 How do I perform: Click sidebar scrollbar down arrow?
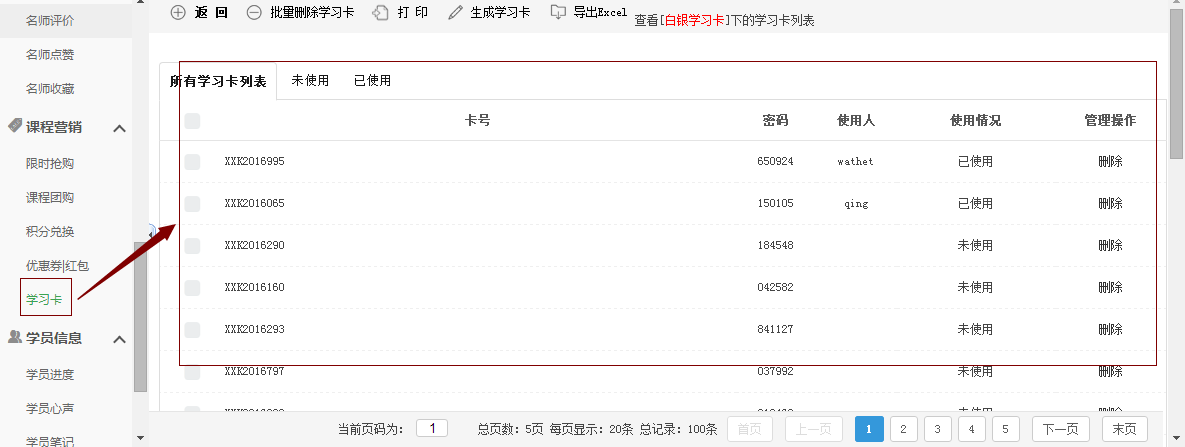(x=140, y=438)
